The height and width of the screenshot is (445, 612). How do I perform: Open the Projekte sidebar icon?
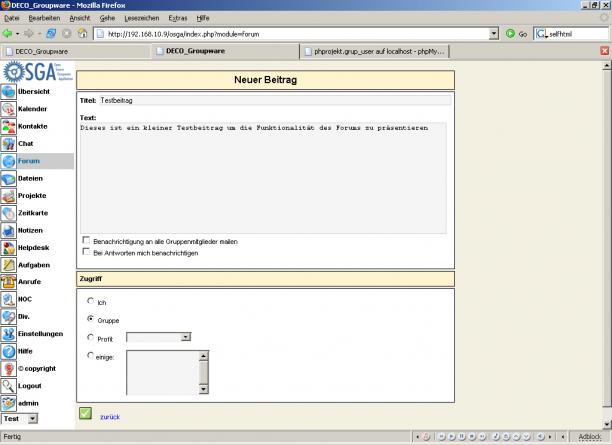(x=9, y=196)
